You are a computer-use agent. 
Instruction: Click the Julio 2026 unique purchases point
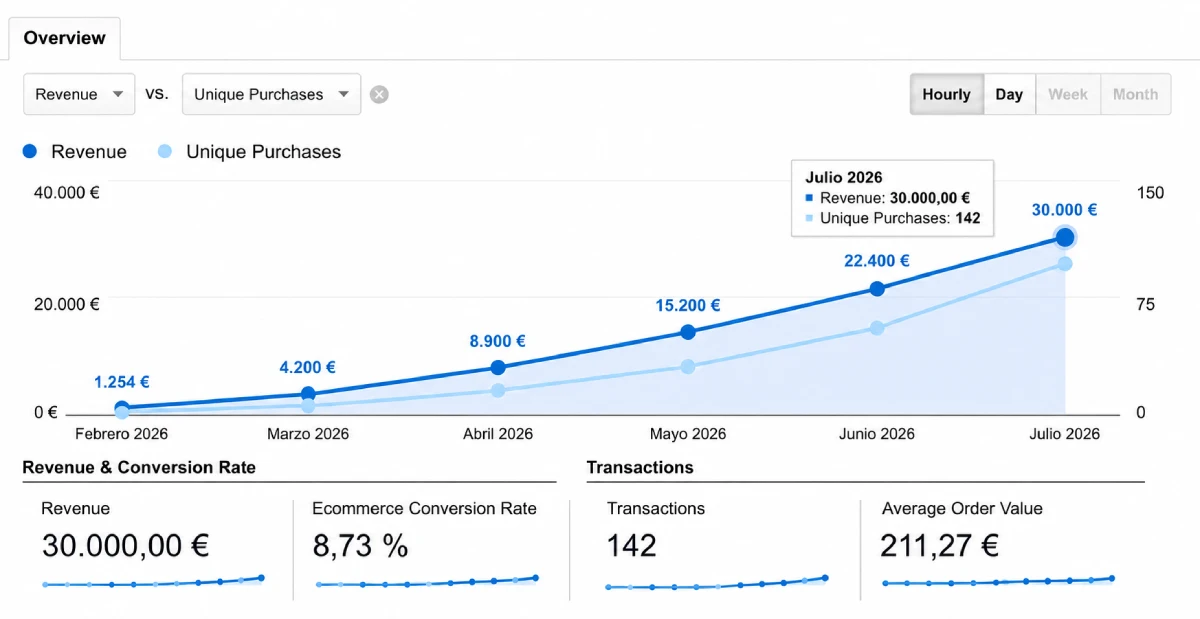(1065, 264)
